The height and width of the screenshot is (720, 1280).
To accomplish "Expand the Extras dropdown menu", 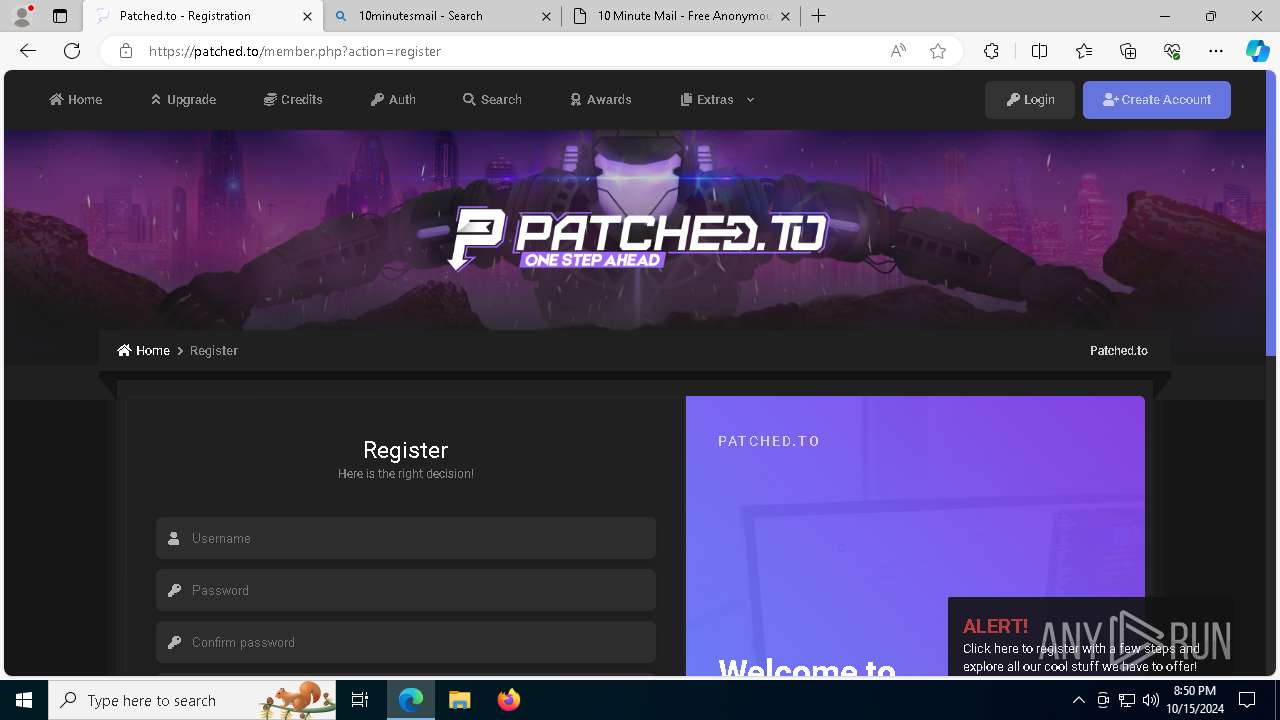I will [717, 99].
